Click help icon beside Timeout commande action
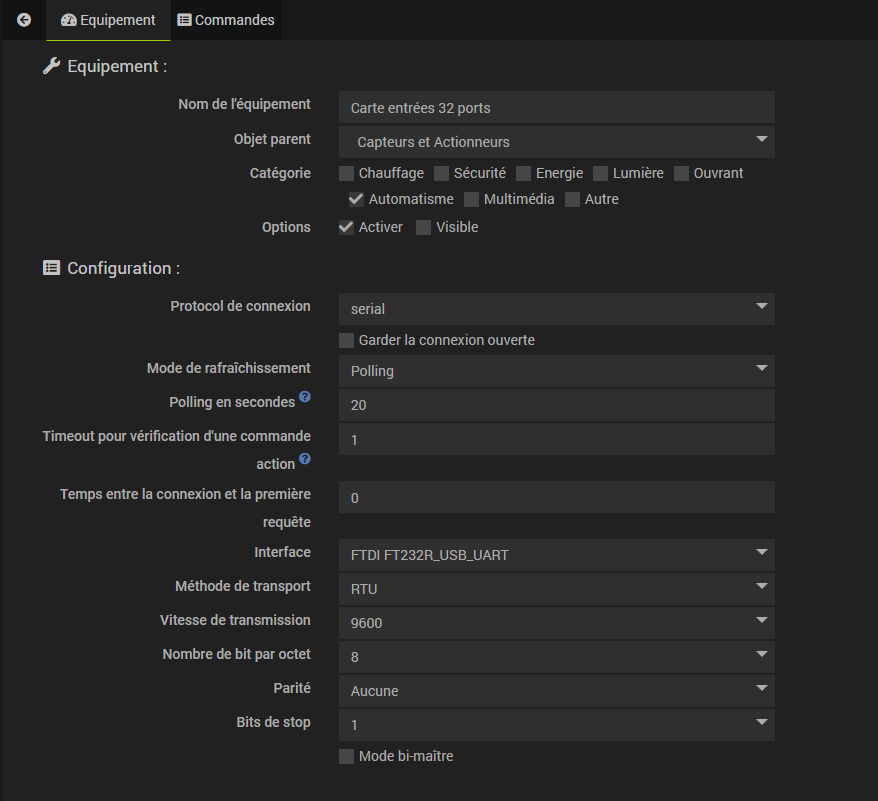Image resolution: width=878 pixels, height=801 pixels. point(305,459)
